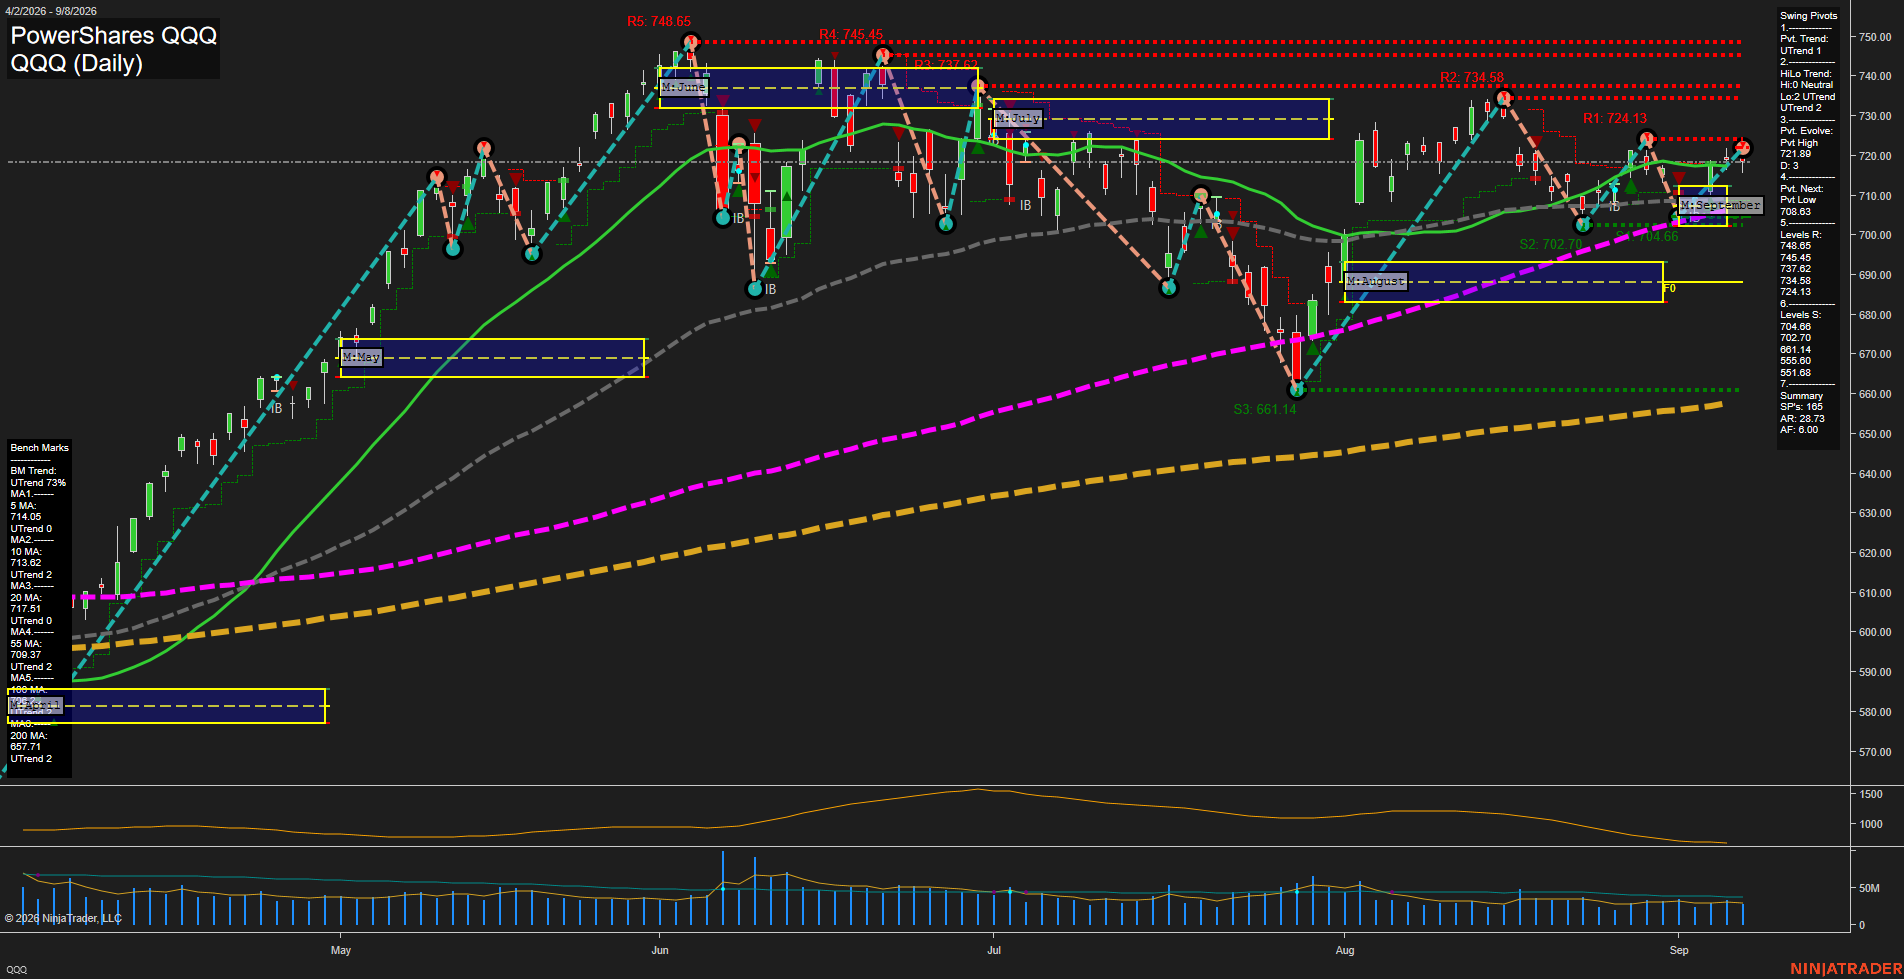Select the S3: 661.14 support label

(x=1264, y=409)
